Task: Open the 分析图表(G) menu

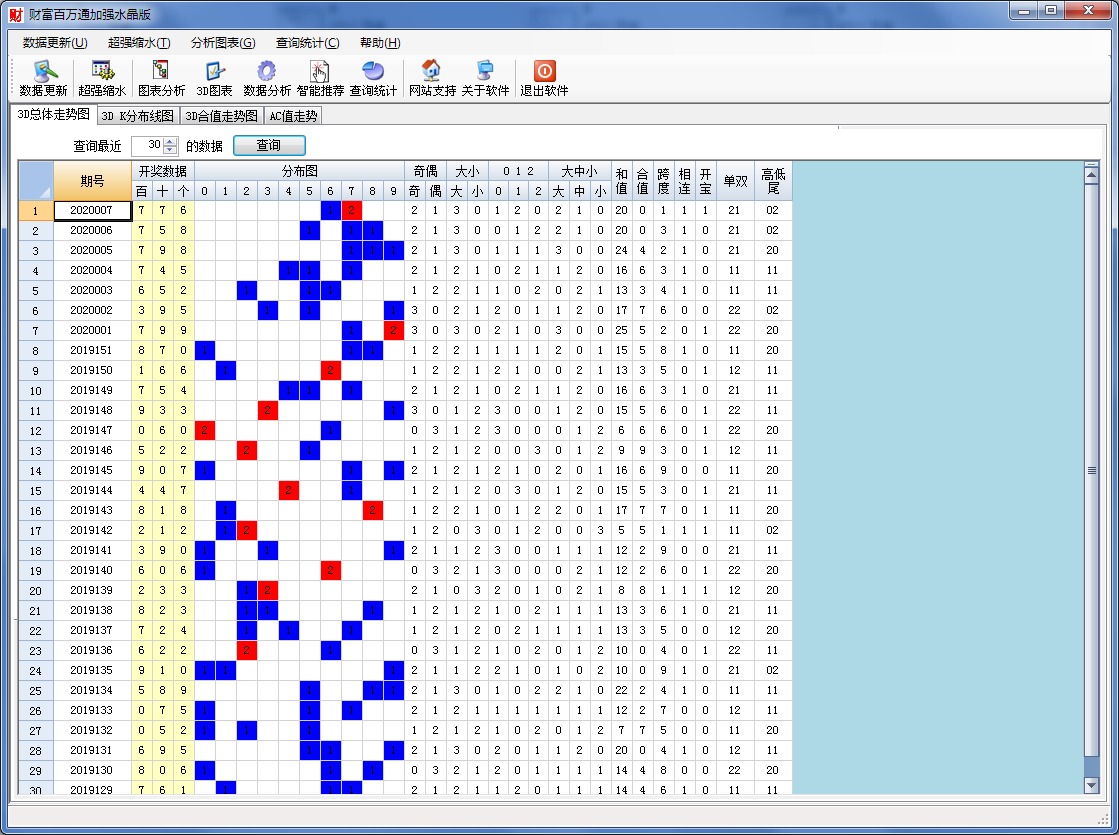Action: (223, 43)
